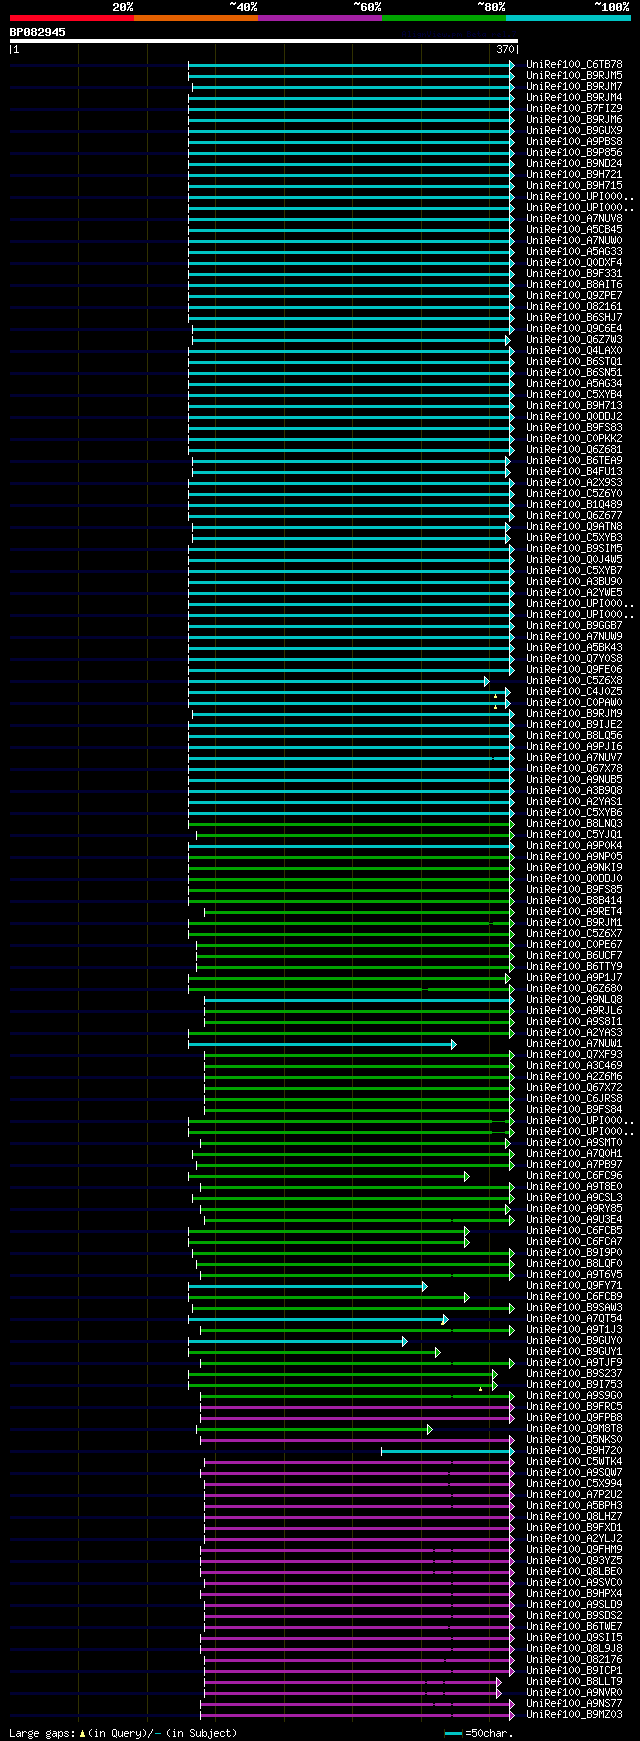Screen dimensions: 640x1741
Task: Click the UniRef100_B8B414 label
Action: coord(574,901)
